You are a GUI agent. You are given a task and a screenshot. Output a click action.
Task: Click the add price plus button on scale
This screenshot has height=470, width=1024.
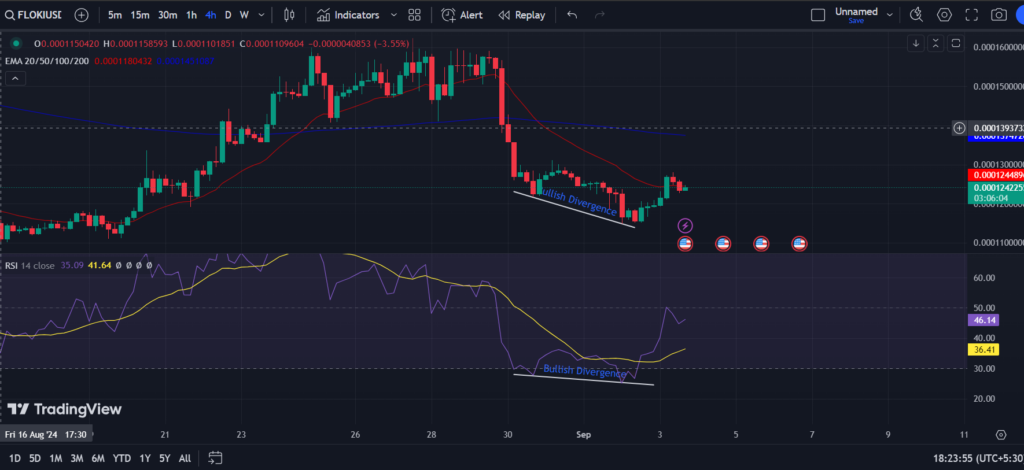(x=959, y=128)
